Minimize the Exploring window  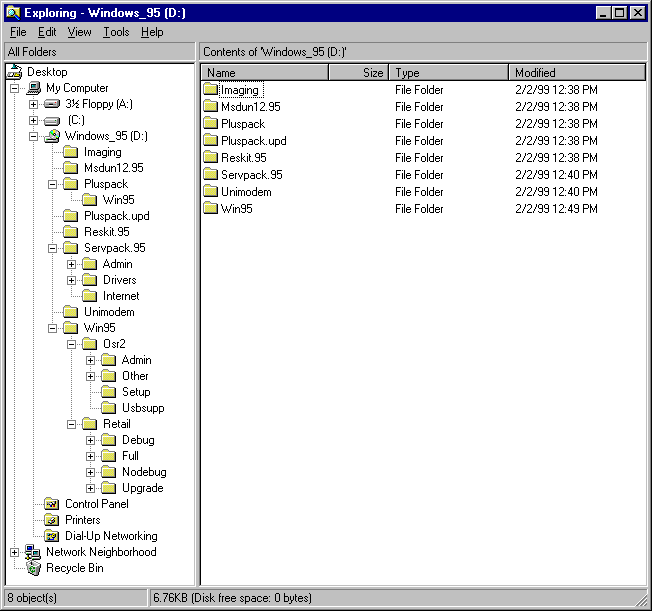click(x=603, y=13)
